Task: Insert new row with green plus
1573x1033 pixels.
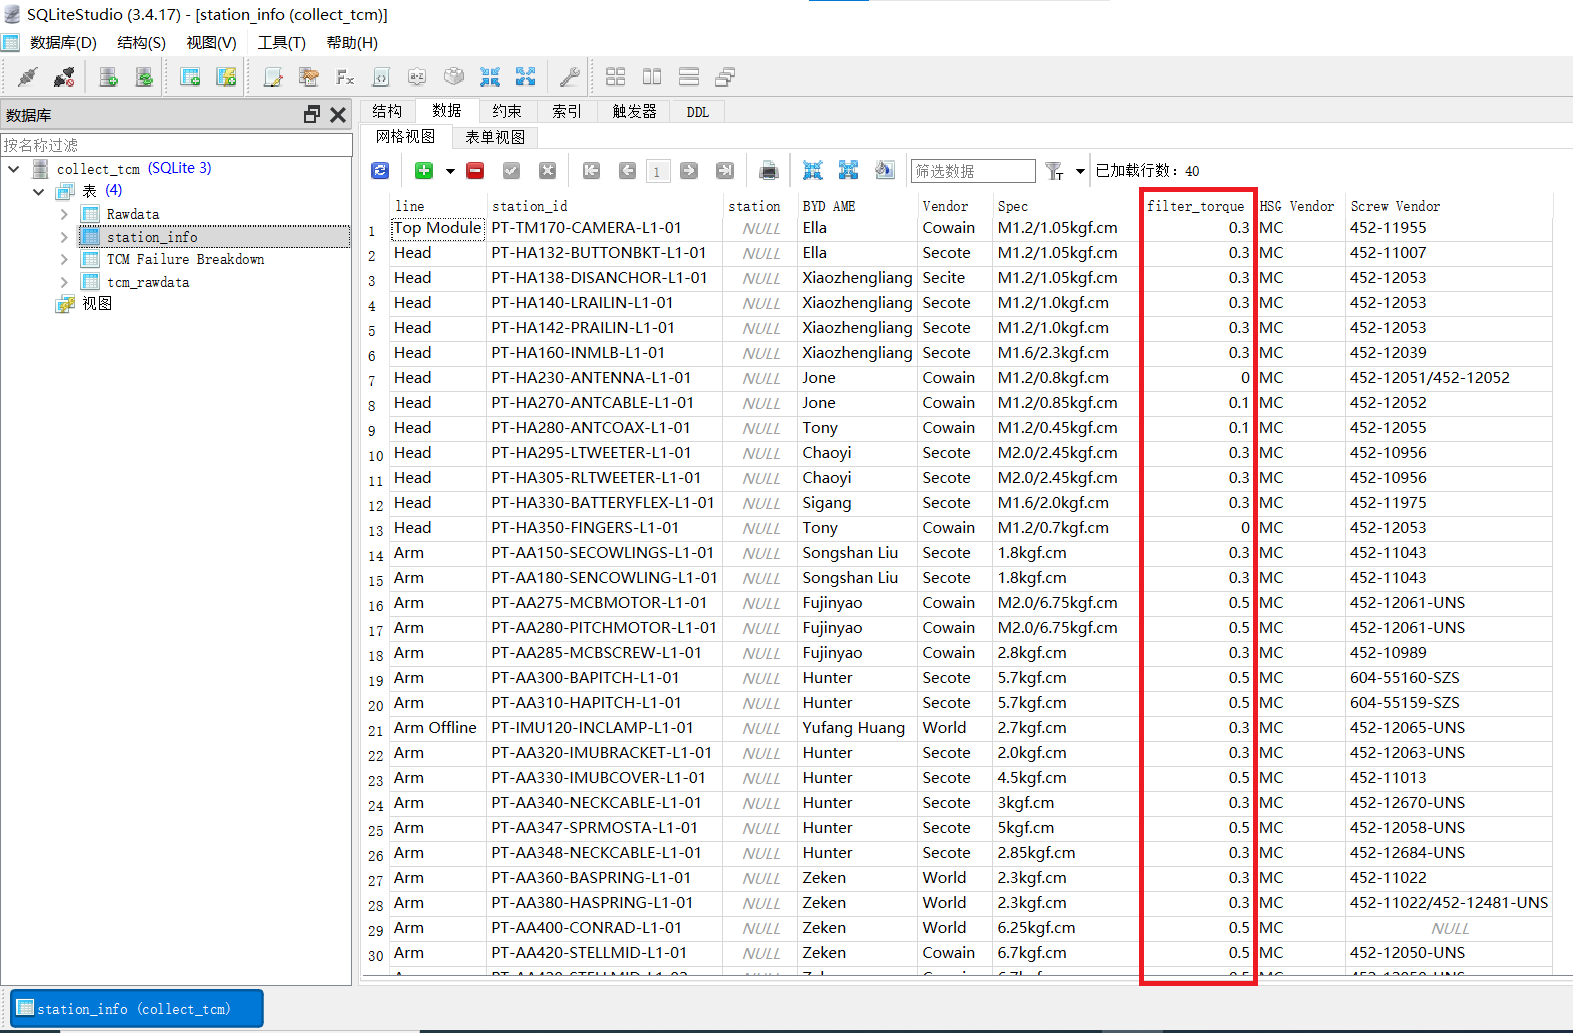Action: coord(424,171)
